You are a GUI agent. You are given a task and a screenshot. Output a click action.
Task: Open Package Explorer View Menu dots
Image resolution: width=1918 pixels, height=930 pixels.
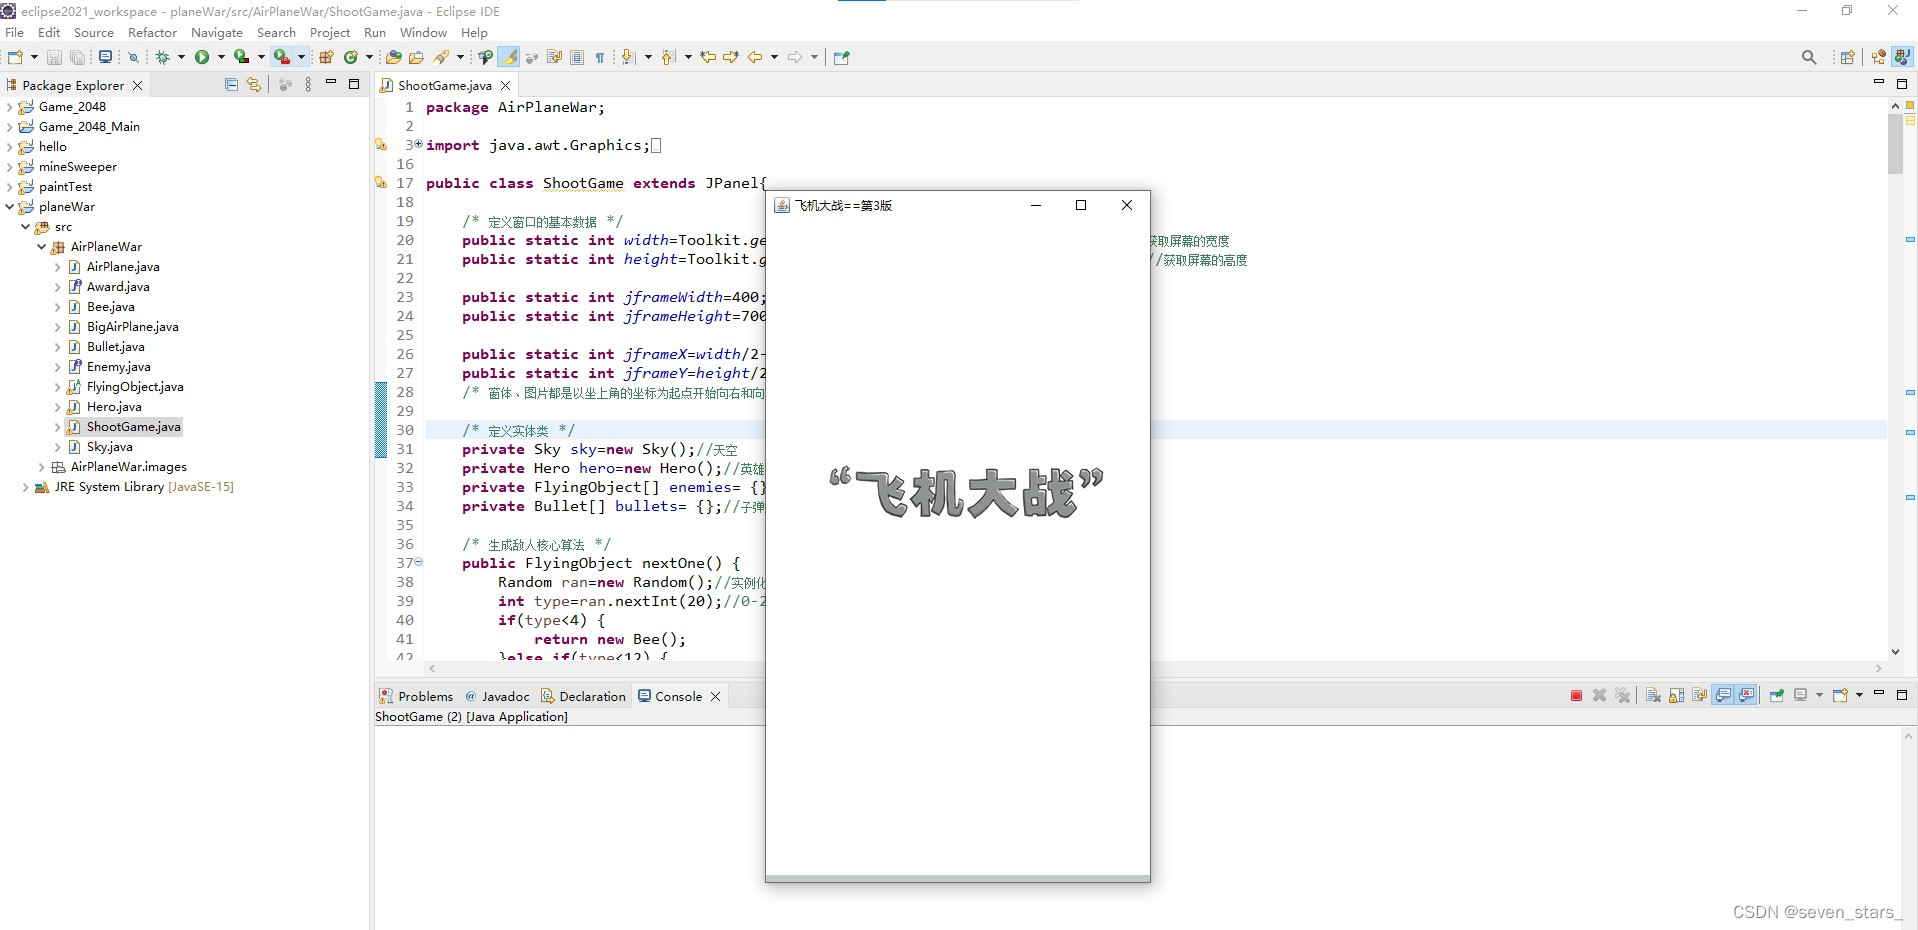[x=308, y=85]
